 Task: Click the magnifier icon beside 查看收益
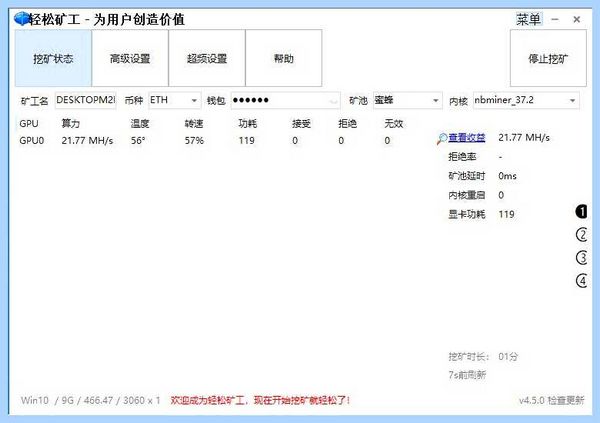pyautogui.click(x=442, y=139)
